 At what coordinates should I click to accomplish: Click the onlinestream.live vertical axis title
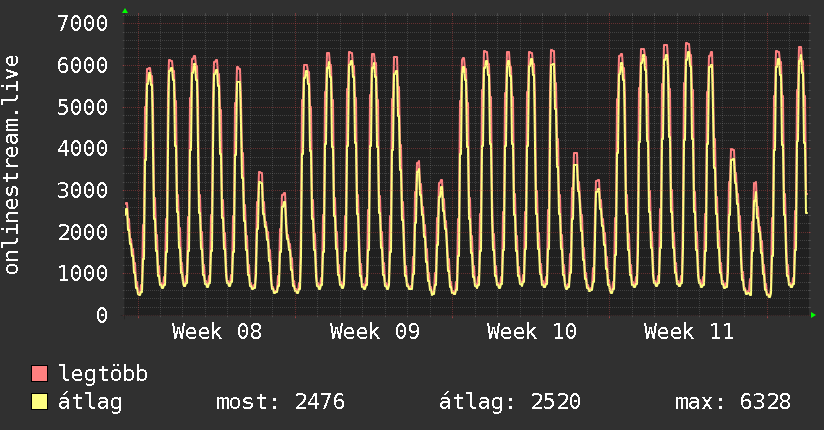tap(12, 165)
